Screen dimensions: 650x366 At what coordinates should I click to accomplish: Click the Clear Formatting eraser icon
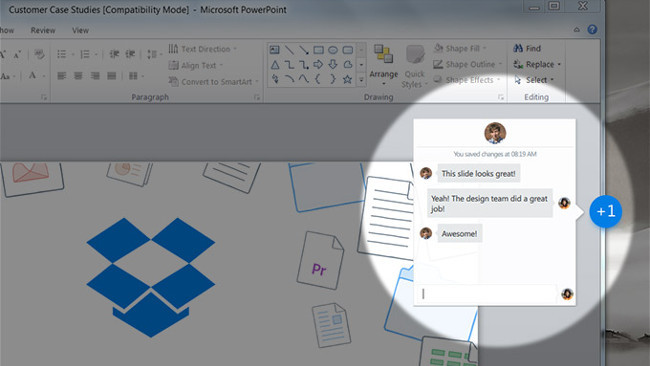pyautogui.click(x=39, y=54)
